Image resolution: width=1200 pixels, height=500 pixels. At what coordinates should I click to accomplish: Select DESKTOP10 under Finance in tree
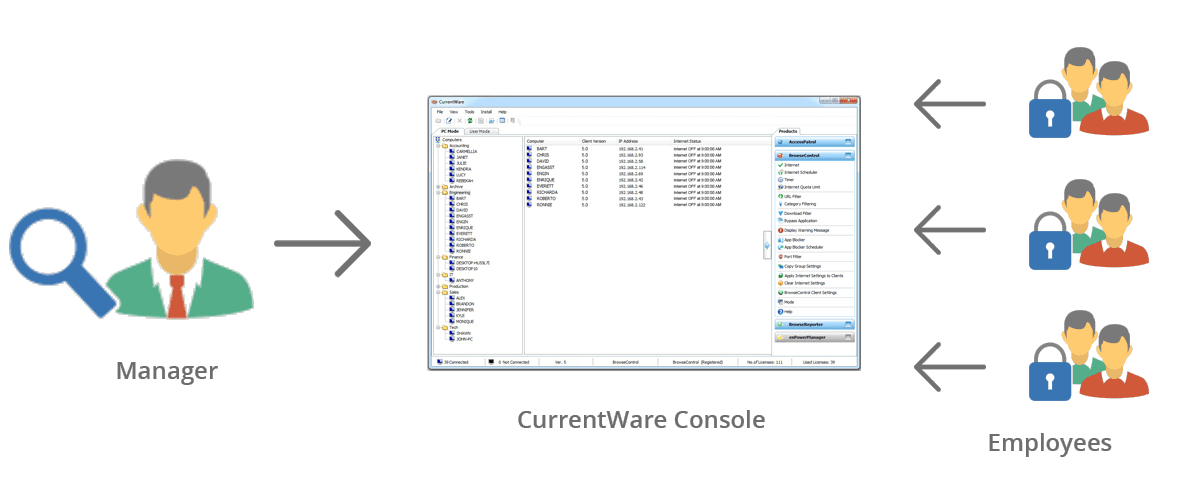tap(465, 269)
